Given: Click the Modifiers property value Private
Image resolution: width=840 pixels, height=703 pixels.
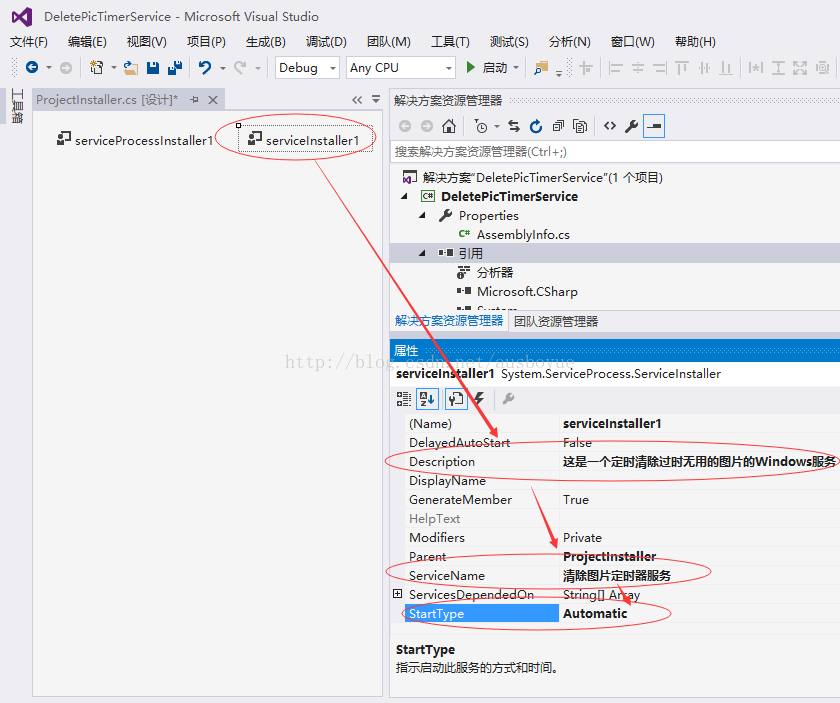Looking at the screenshot, I should click(x=582, y=537).
